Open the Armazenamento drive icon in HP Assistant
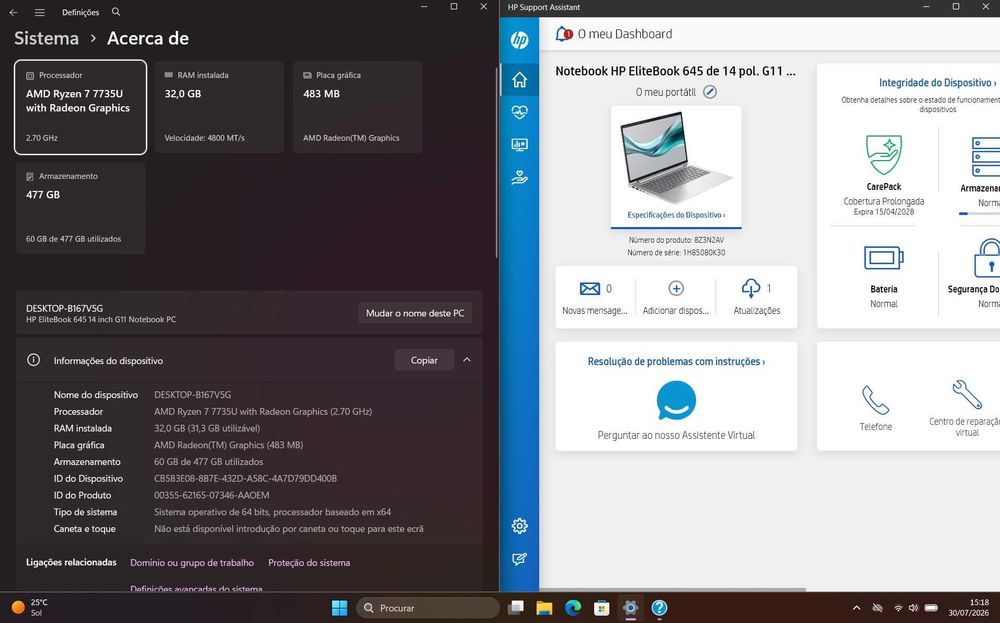Screen dimensions: 1000x623 (x=985, y=156)
